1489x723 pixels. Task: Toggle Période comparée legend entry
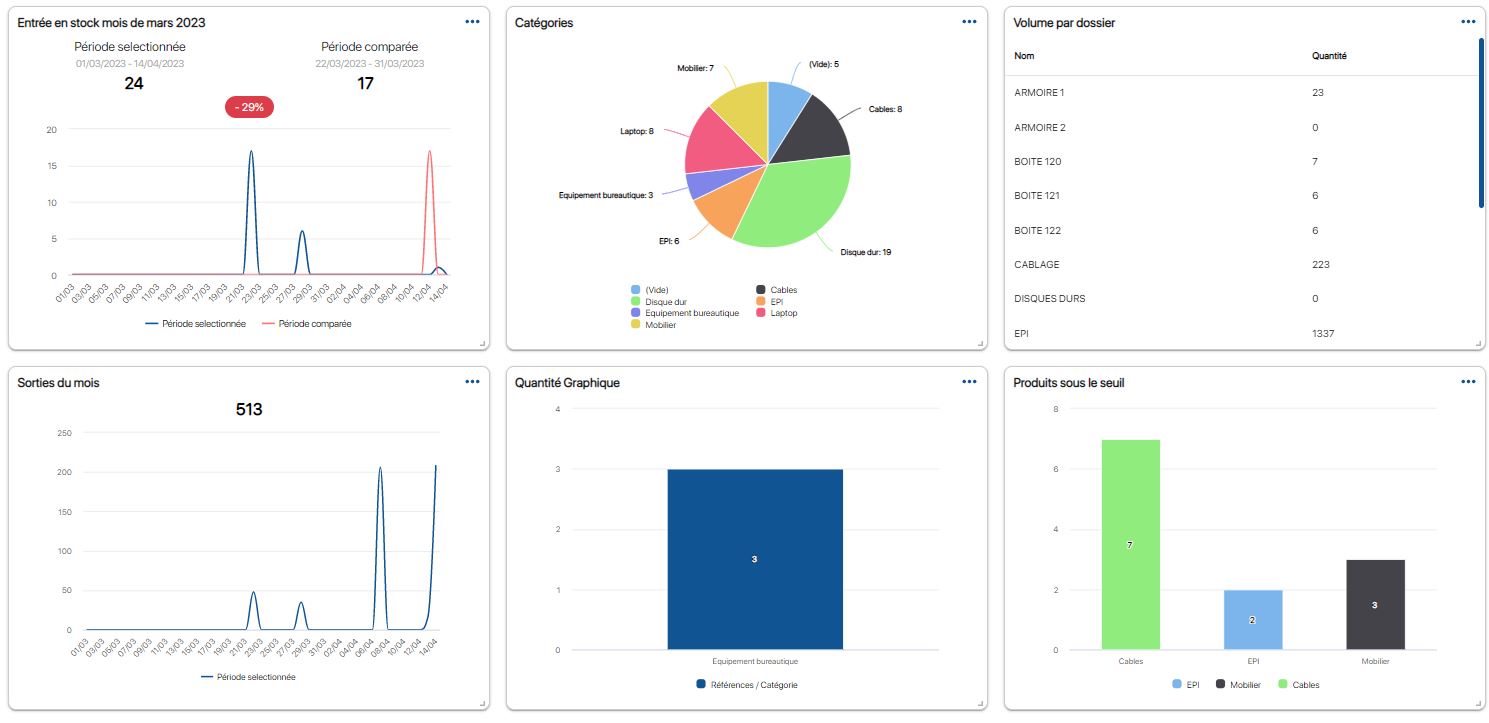[306, 324]
